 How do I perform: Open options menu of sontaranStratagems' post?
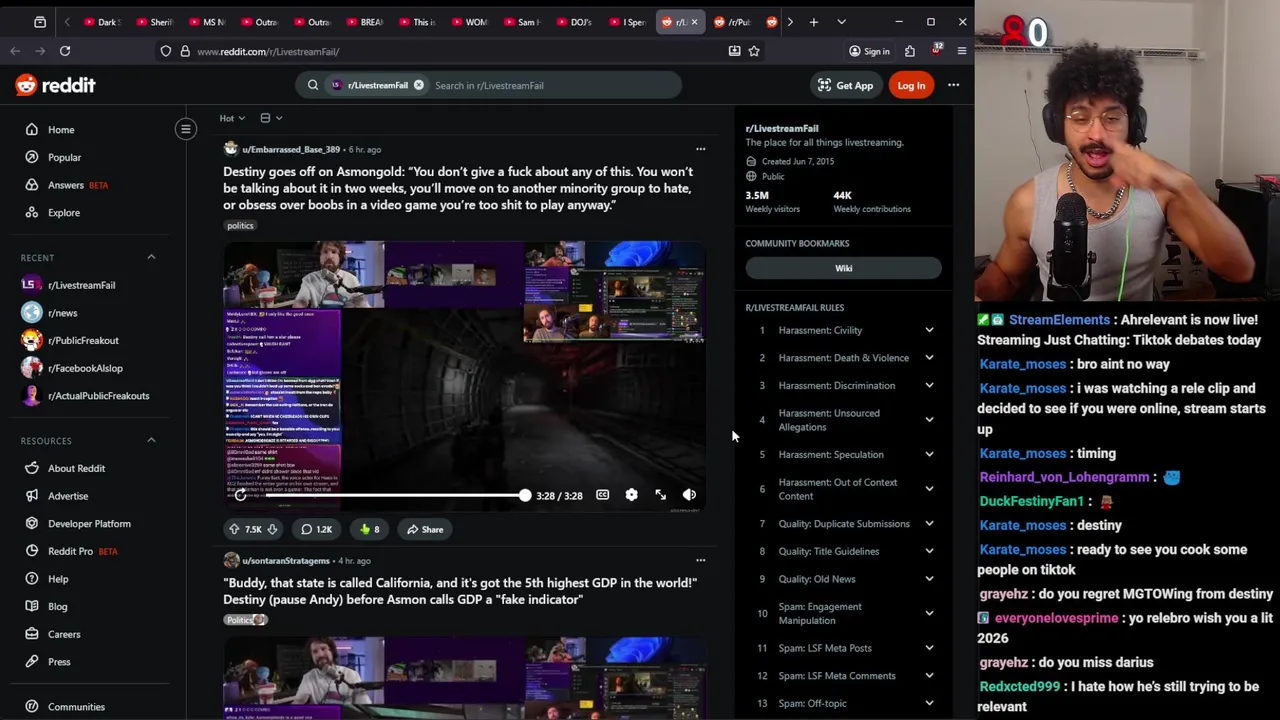click(x=700, y=560)
